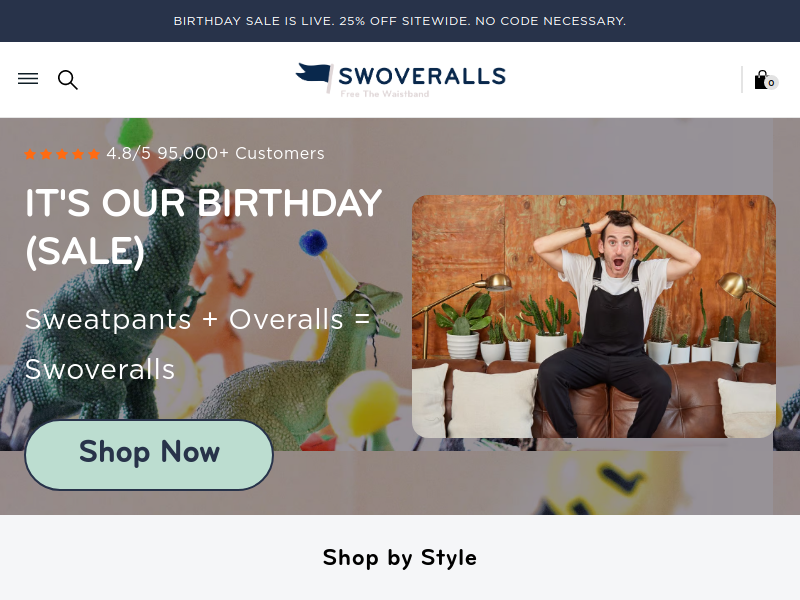Click the cart item count badge
800x600 pixels.
click(771, 83)
